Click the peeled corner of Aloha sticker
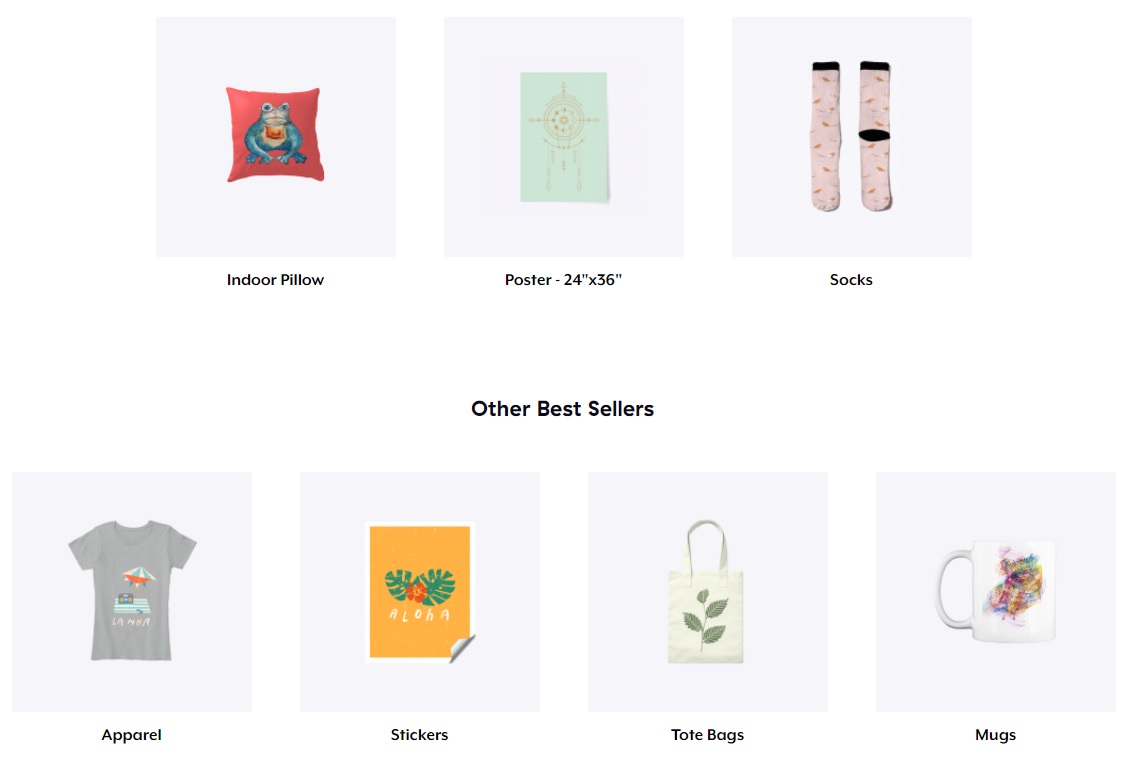1133x763 pixels. (x=462, y=648)
